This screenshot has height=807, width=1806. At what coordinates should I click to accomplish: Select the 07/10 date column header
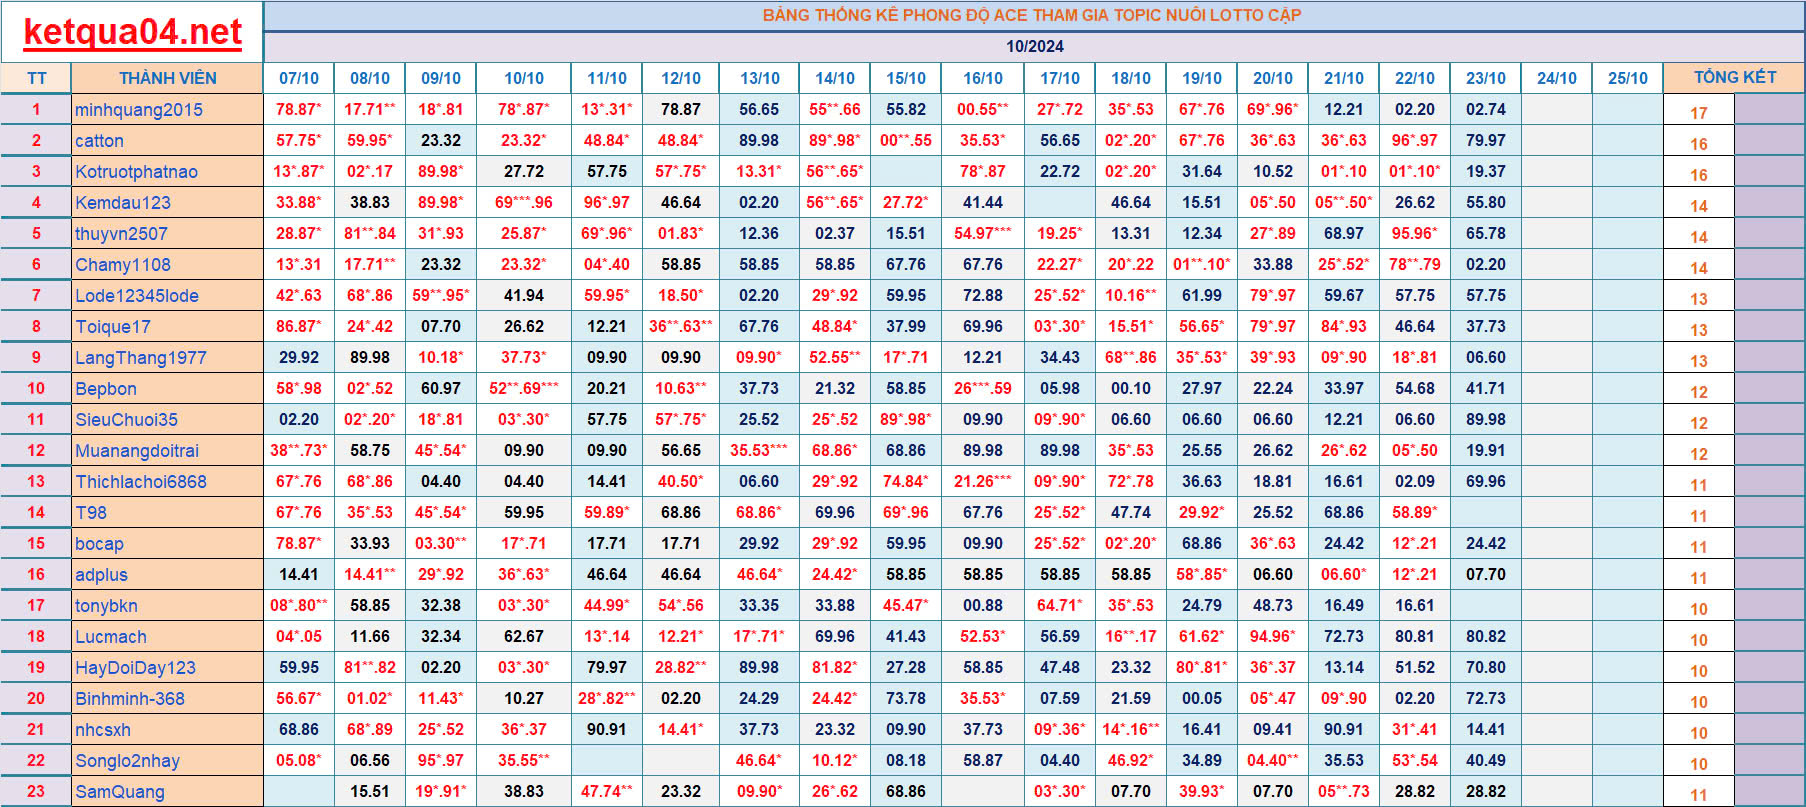[x=299, y=78]
